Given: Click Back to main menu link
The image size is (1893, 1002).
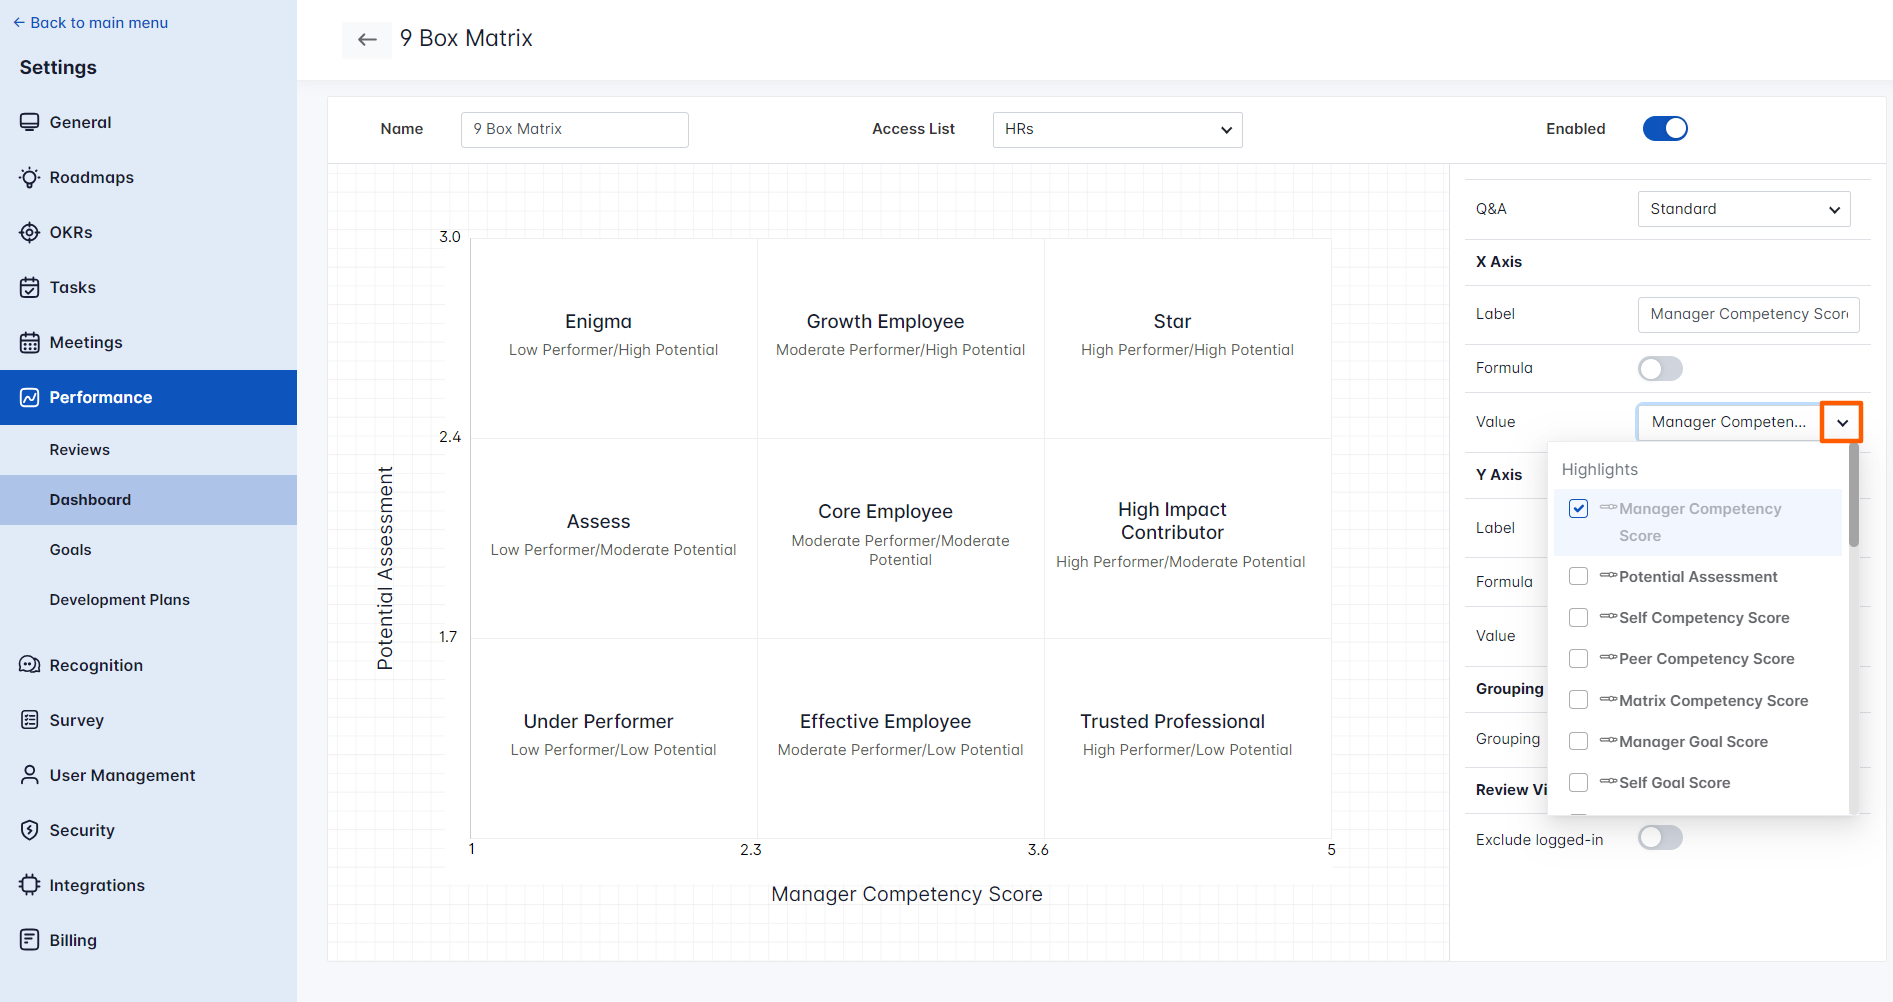Looking at the screenshot, I should (x=90, y=22).
